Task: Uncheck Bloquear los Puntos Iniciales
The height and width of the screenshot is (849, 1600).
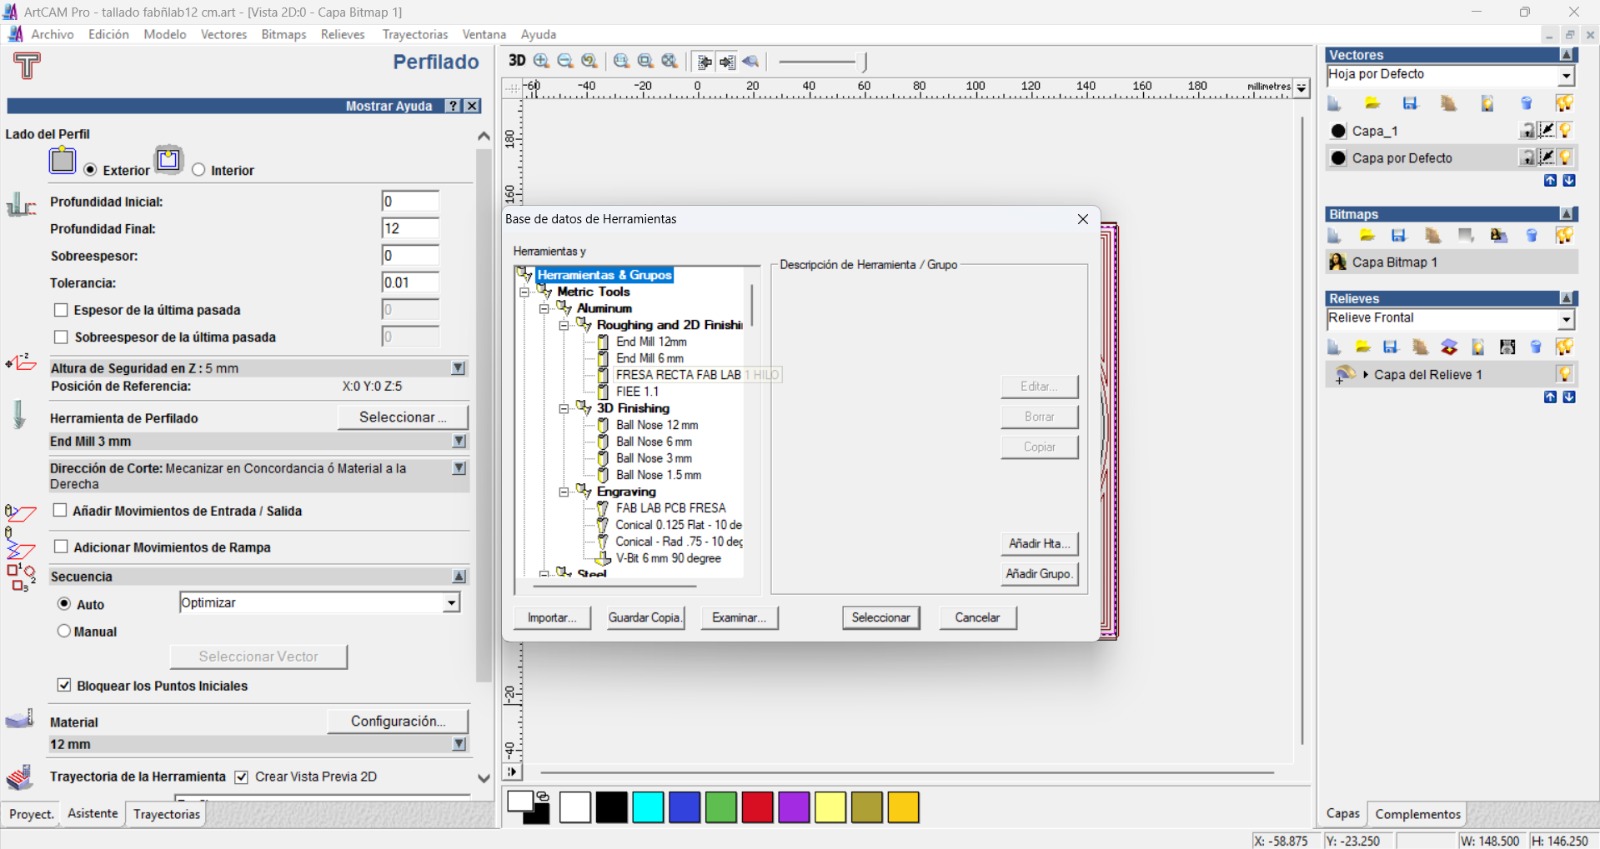Action: (64, 685)
